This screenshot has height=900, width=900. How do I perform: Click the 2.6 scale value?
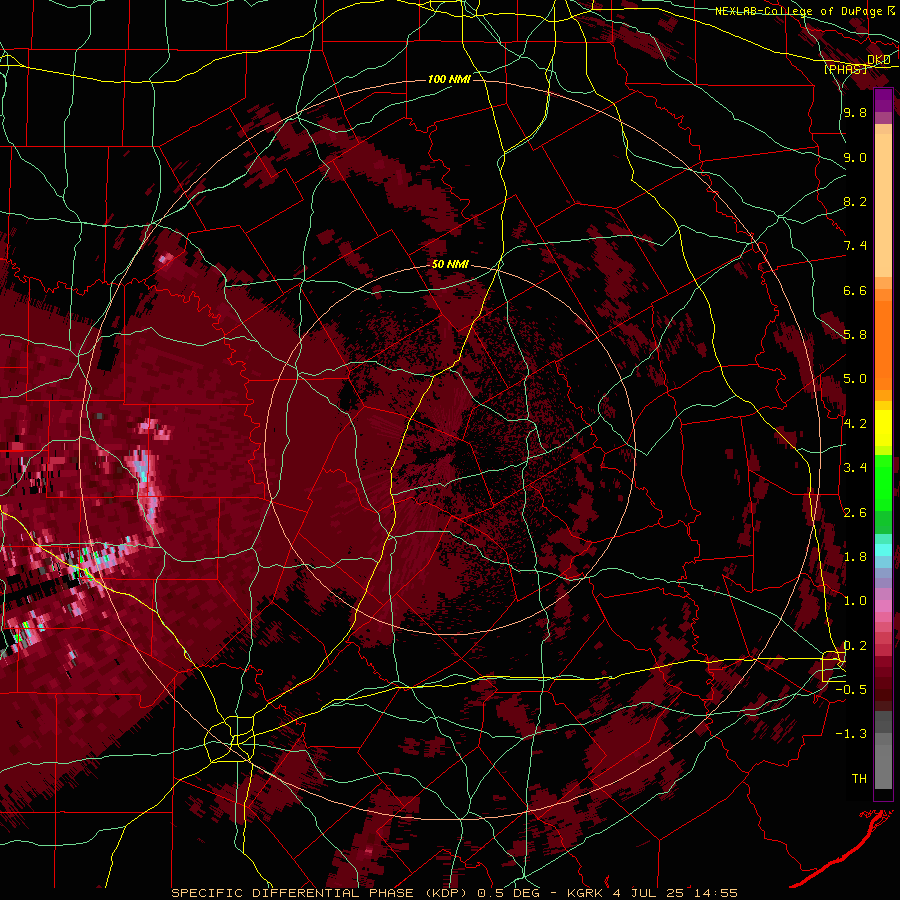coord(855,513)
